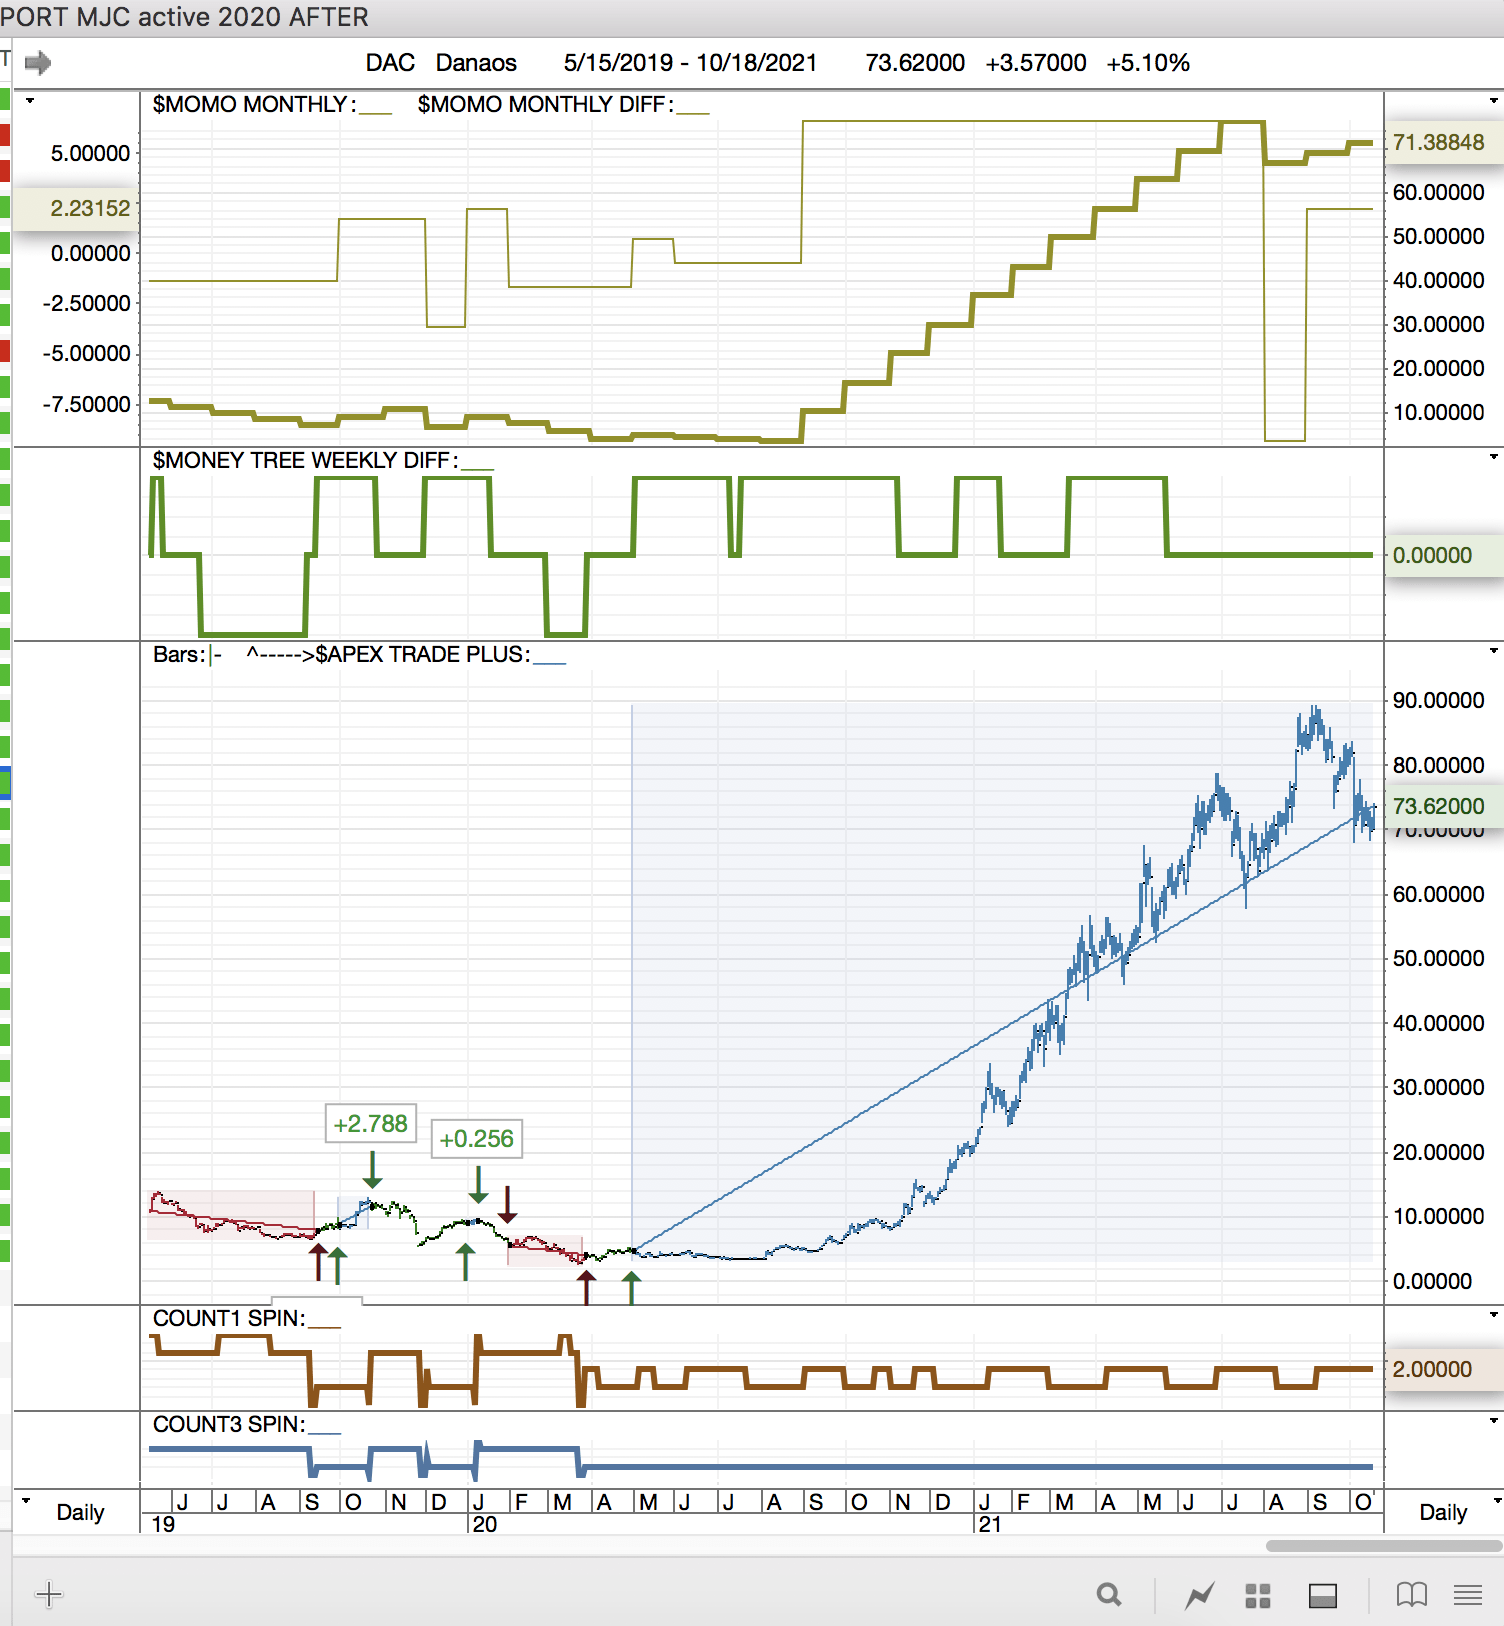The width and height of the screenshot is (1504, 1626).
Task: Click the -7.50000 label on left scale
Action: coord(86,404)
